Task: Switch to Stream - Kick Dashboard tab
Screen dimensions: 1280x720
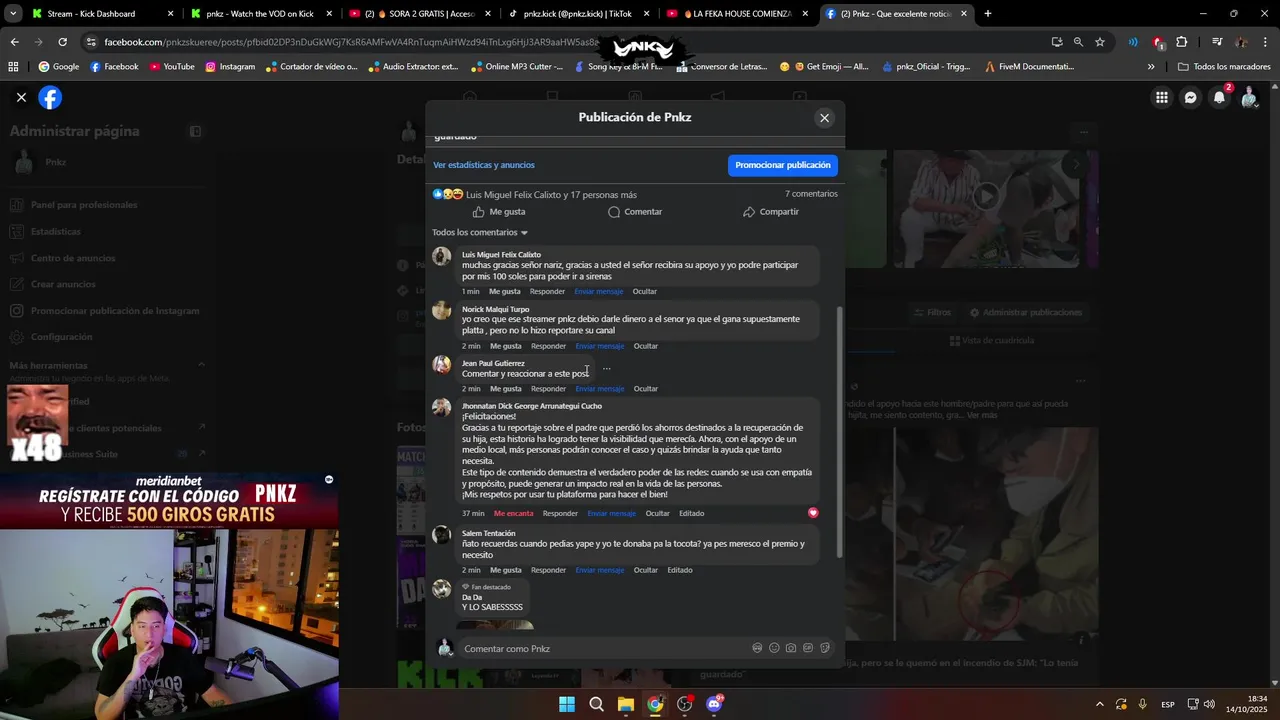Action: click(x=103, y=14)
